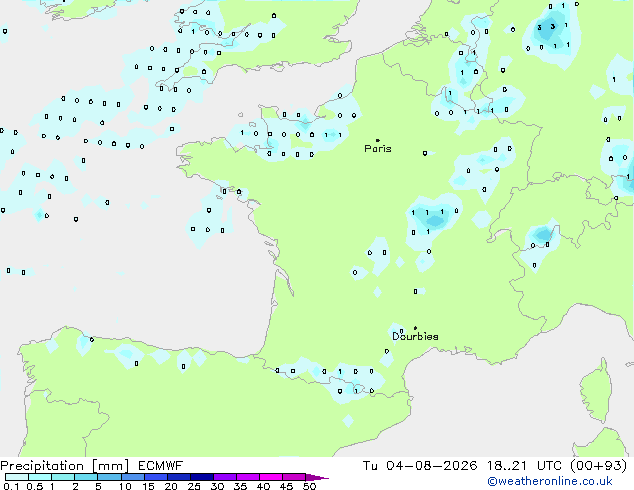The height and width of the screenshot is (490, 634).
Task: Click the purple 30 mm legend swatch
Action: (x=225, y=477)
